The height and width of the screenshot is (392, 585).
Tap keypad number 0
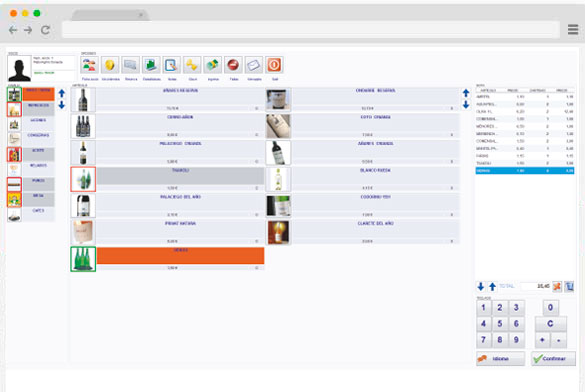tap(550, 307)
